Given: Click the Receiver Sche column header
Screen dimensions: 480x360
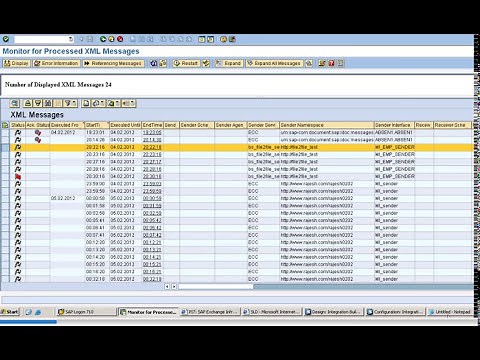Looking at the screenshot, I should 452,125.
